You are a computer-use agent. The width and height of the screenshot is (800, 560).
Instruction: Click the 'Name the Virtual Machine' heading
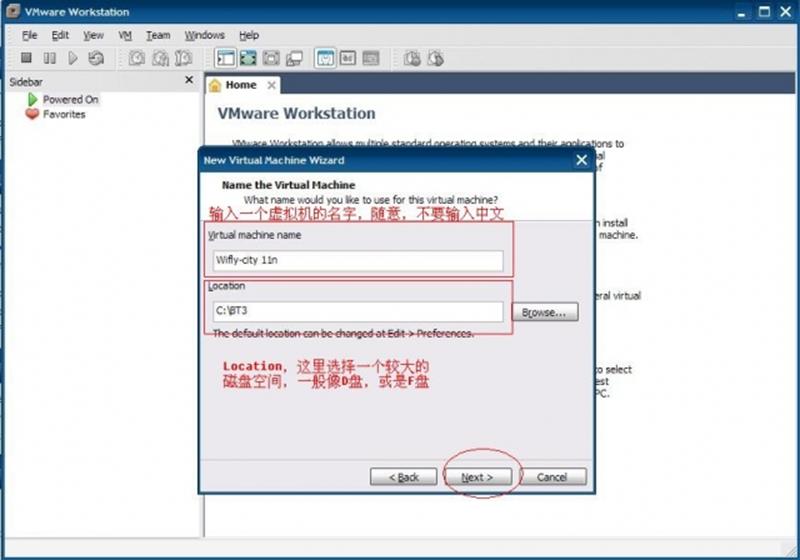coord(288,185)
